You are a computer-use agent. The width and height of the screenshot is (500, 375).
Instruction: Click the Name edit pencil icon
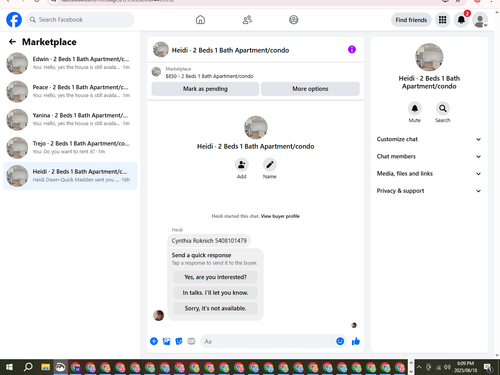(x=270, y=165)
